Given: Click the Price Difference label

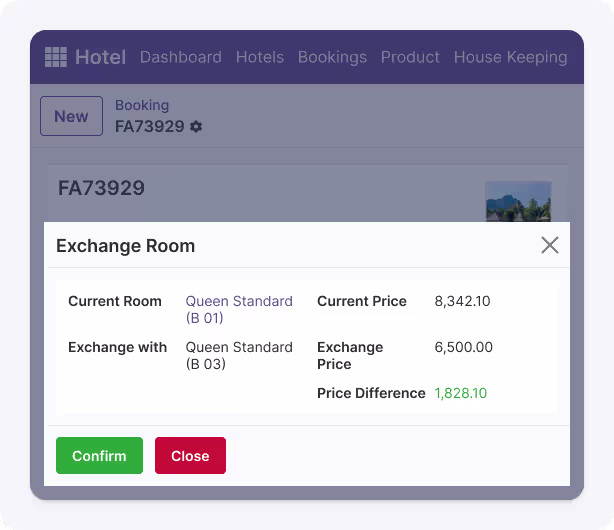Looking at the screenshot, I should click(x=371, y=393).
